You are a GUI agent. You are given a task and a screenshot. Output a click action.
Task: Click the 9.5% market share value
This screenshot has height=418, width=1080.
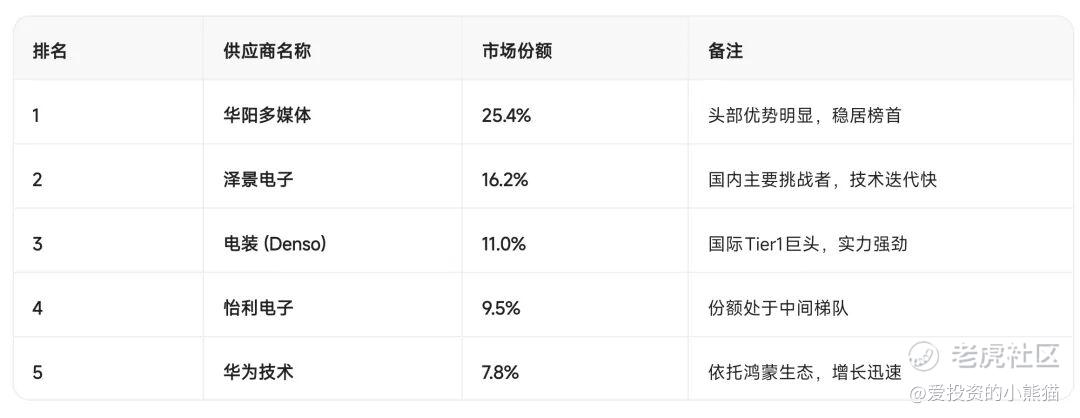(x=501, y=308)
